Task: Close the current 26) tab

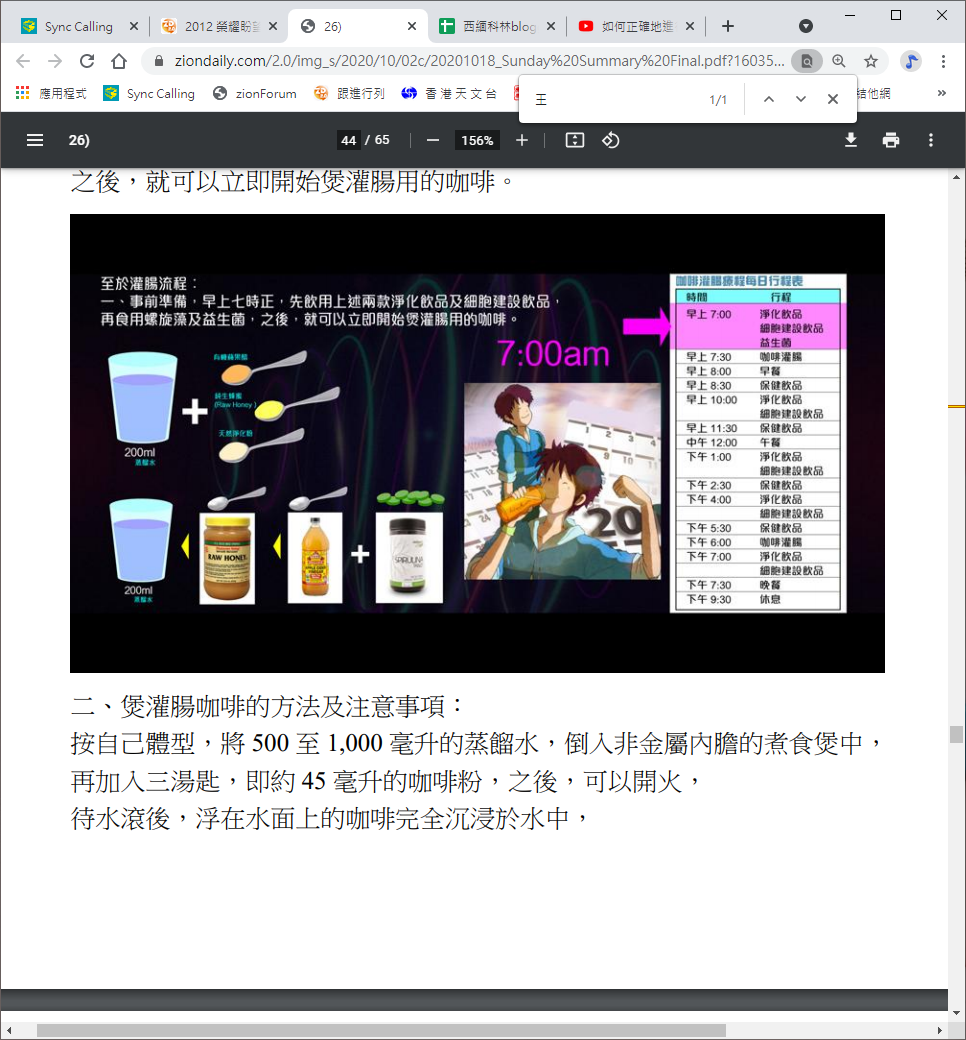Action: coord(412,27)
